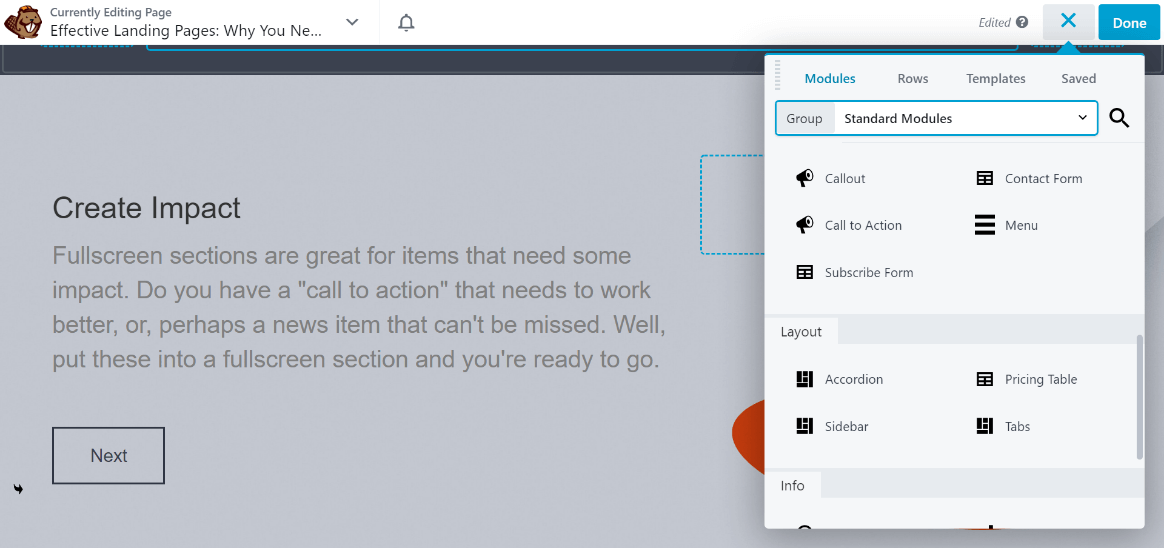Select the Subscribe Form module label
The image size is (1164, 548).
[x=869, y=273]
